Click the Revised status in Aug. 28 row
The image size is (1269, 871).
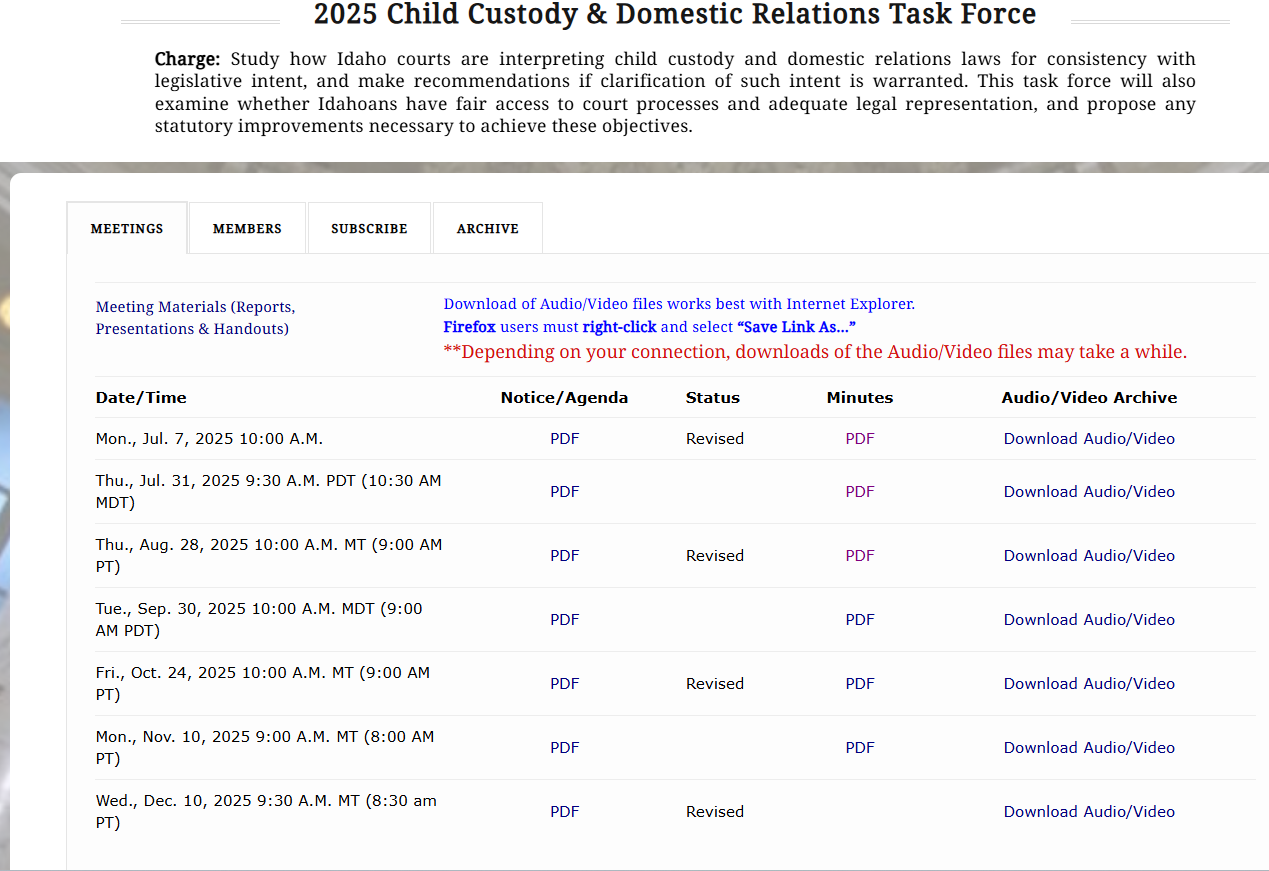tap(715, 556)
